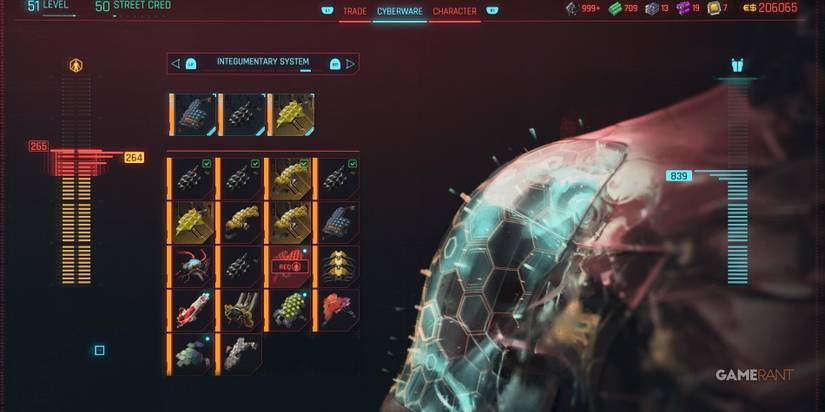
Task: Go to next cyberware category arrow
Action: tap(350, 64)
